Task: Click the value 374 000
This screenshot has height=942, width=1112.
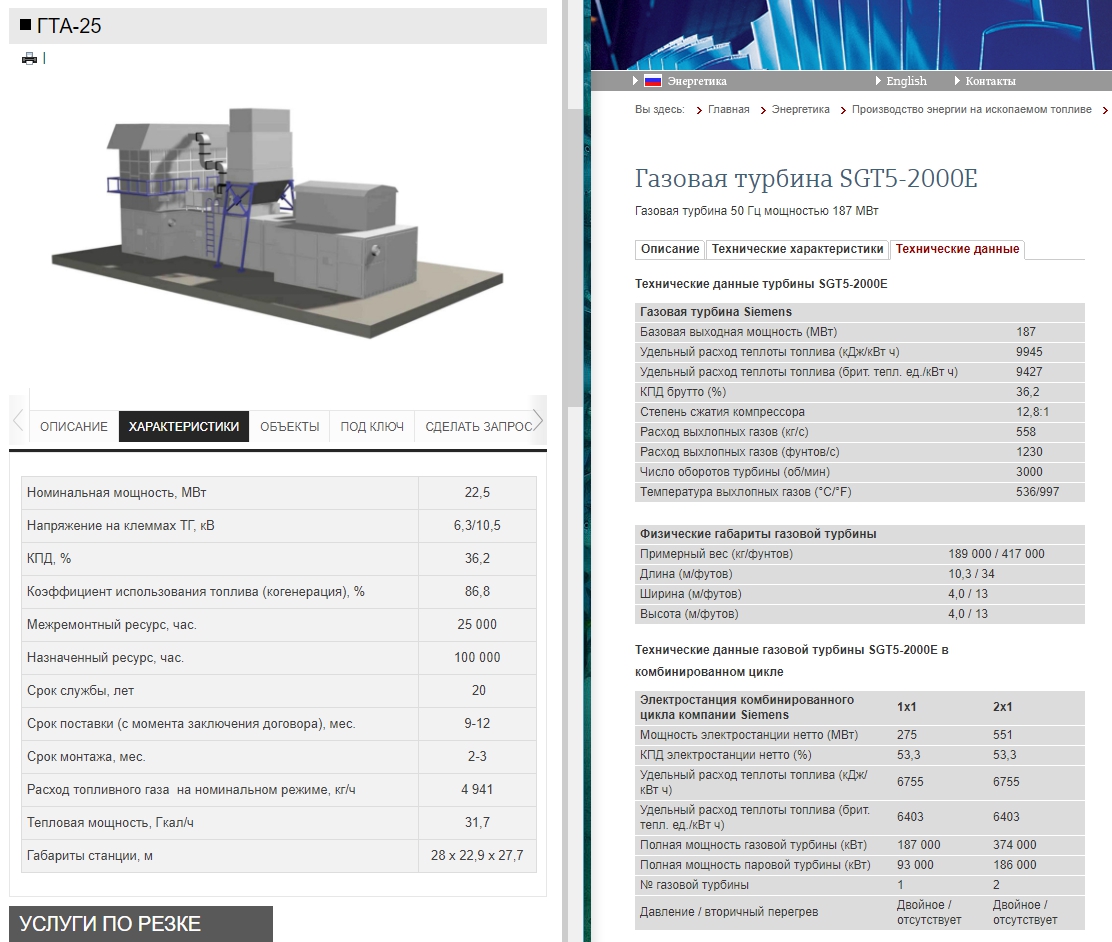Action: point(1014,845)
